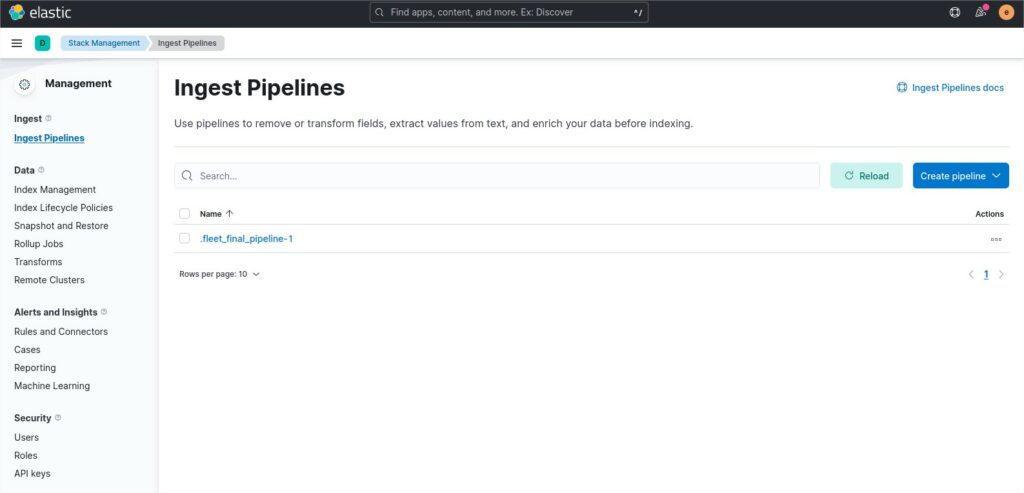Go to next page arrow
The image size is (1024, 493).
pos(1001,274)
